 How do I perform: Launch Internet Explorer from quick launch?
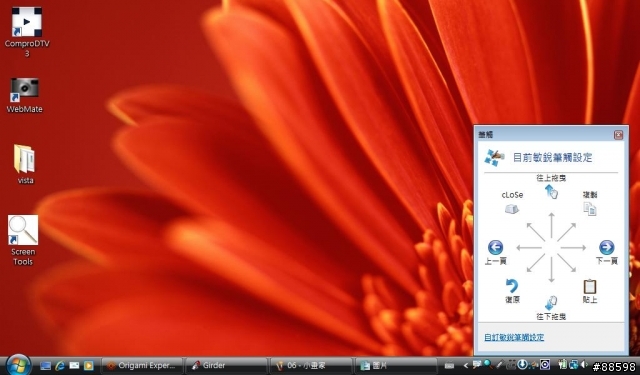tap(60, 366)
